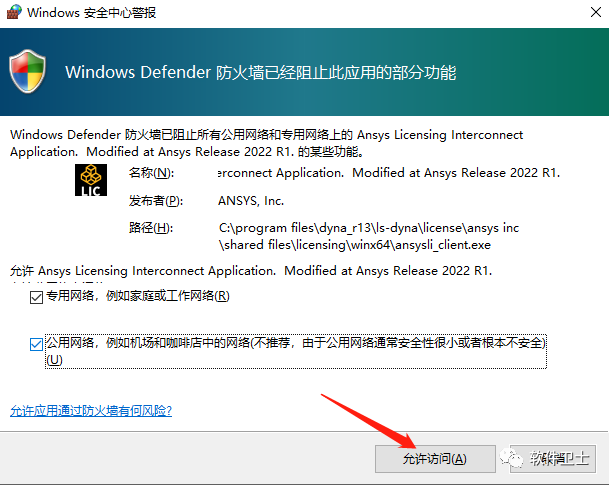The width and height of the screenshot is (609, 485).
Task: Toggle the public networks (公用网络) checkbox
Action: click(x=36, y=344)
